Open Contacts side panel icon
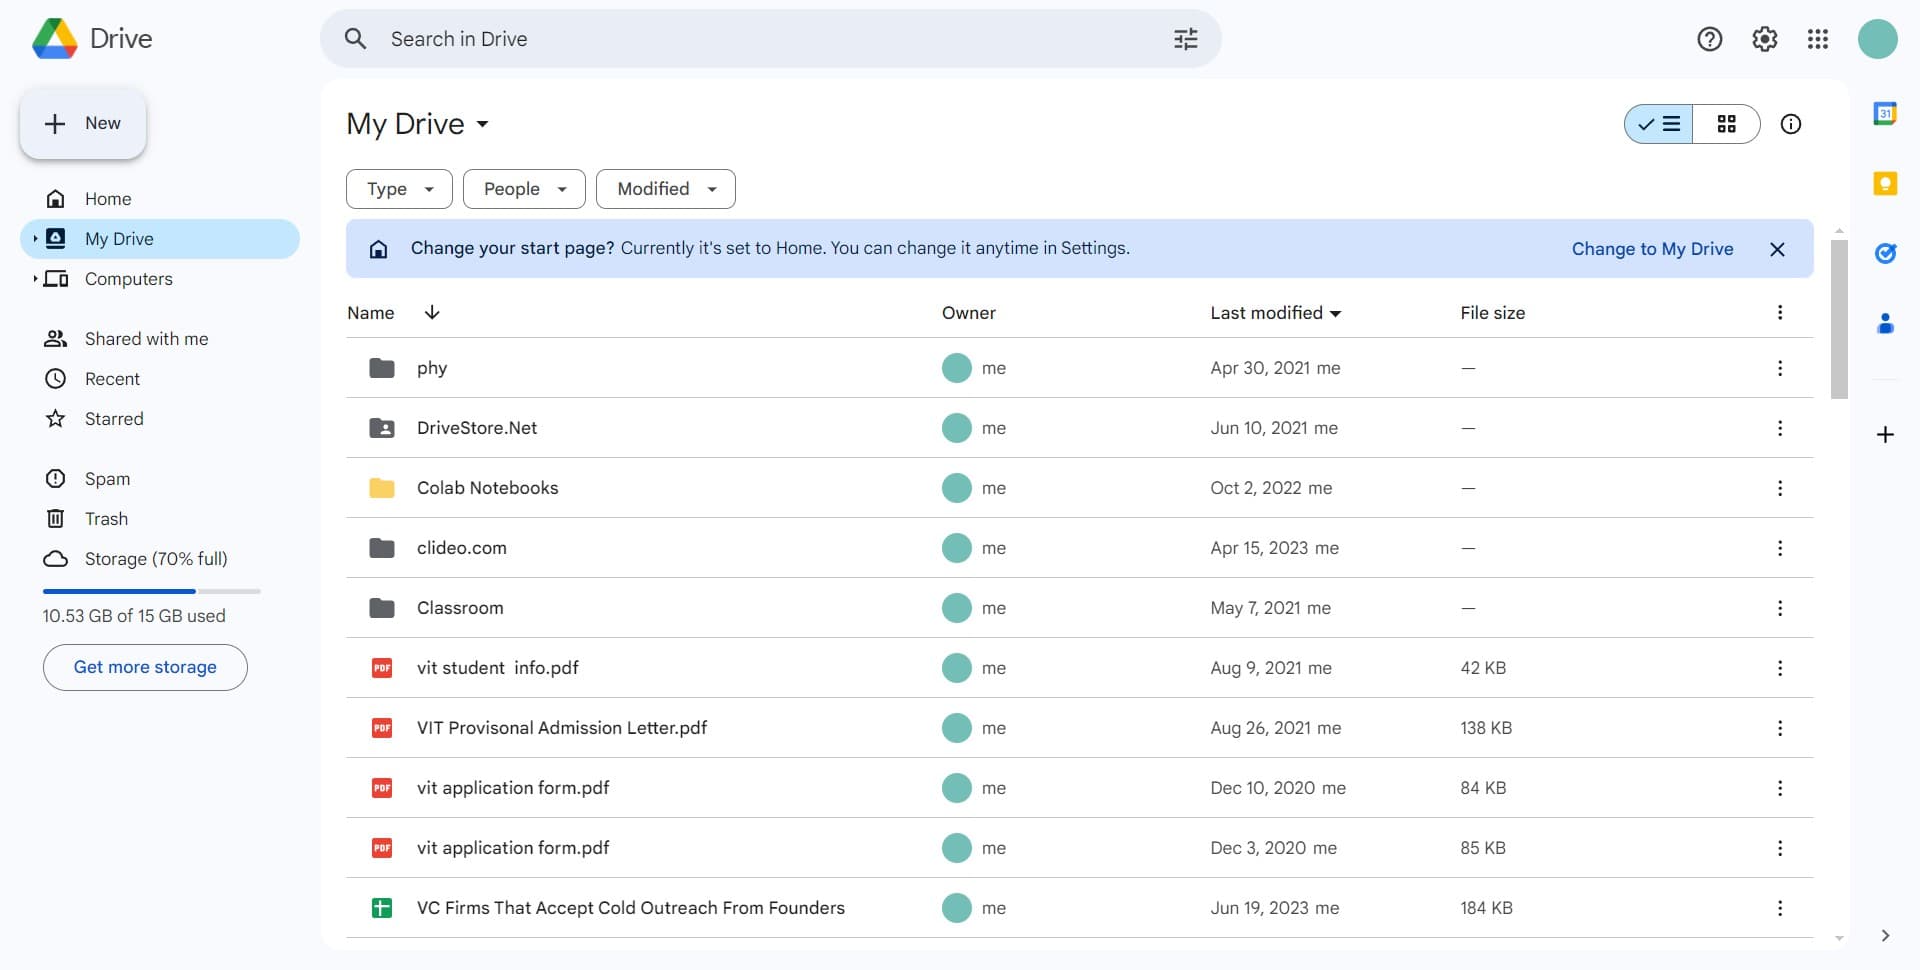The height and width of the screenshot is (970, 1920). [x=1885, y=323]
